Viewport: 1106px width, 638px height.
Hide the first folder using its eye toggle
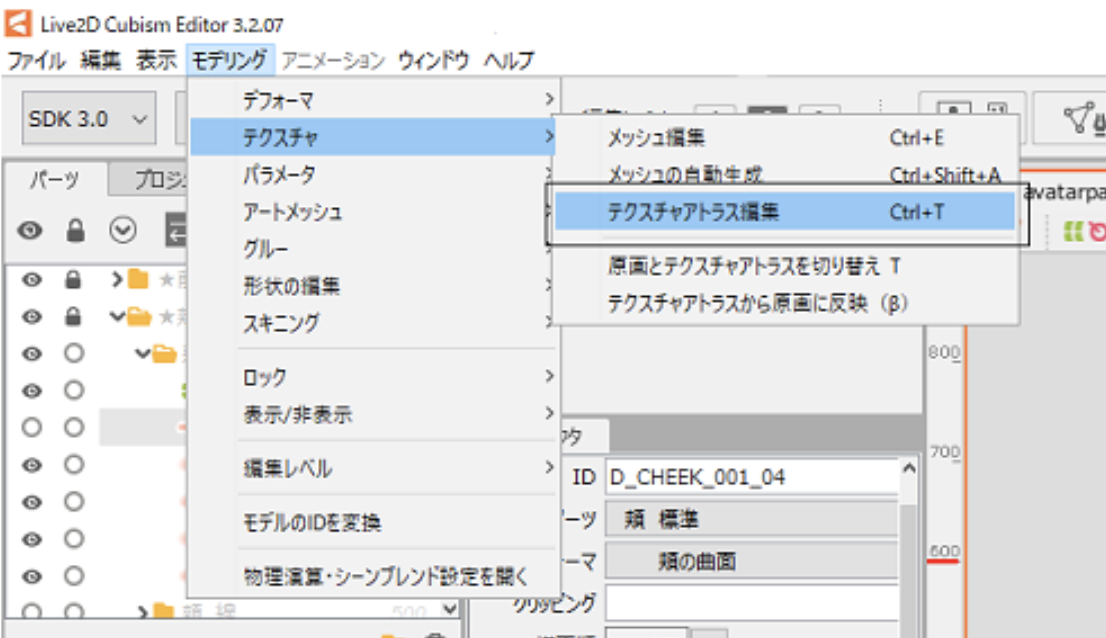(31, 280)
